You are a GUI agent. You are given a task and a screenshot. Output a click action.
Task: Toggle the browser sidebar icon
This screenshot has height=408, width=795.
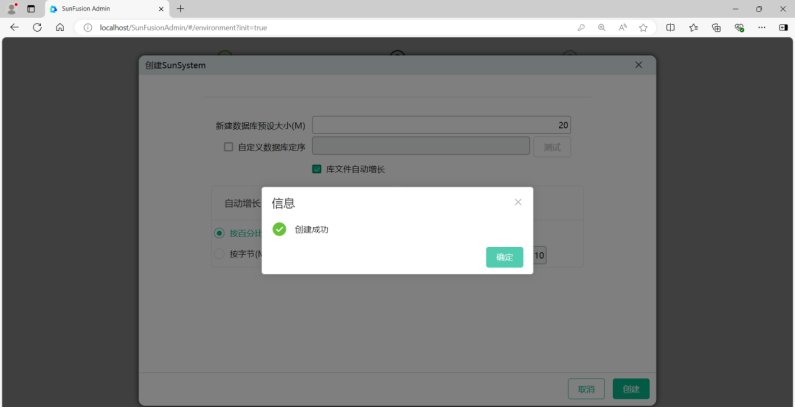[x=783, y=28]
